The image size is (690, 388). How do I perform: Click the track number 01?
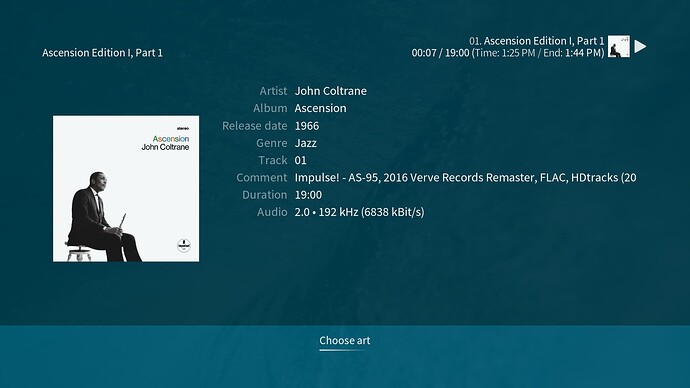pyautogui.click(x=300, y=160)
